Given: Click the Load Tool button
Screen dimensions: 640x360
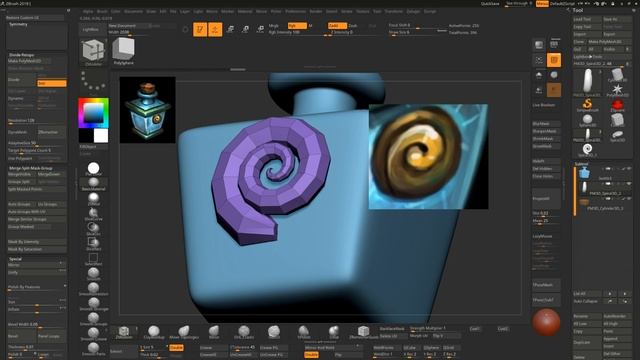Looking at the screenshot, I should click(x=587, y=19).
